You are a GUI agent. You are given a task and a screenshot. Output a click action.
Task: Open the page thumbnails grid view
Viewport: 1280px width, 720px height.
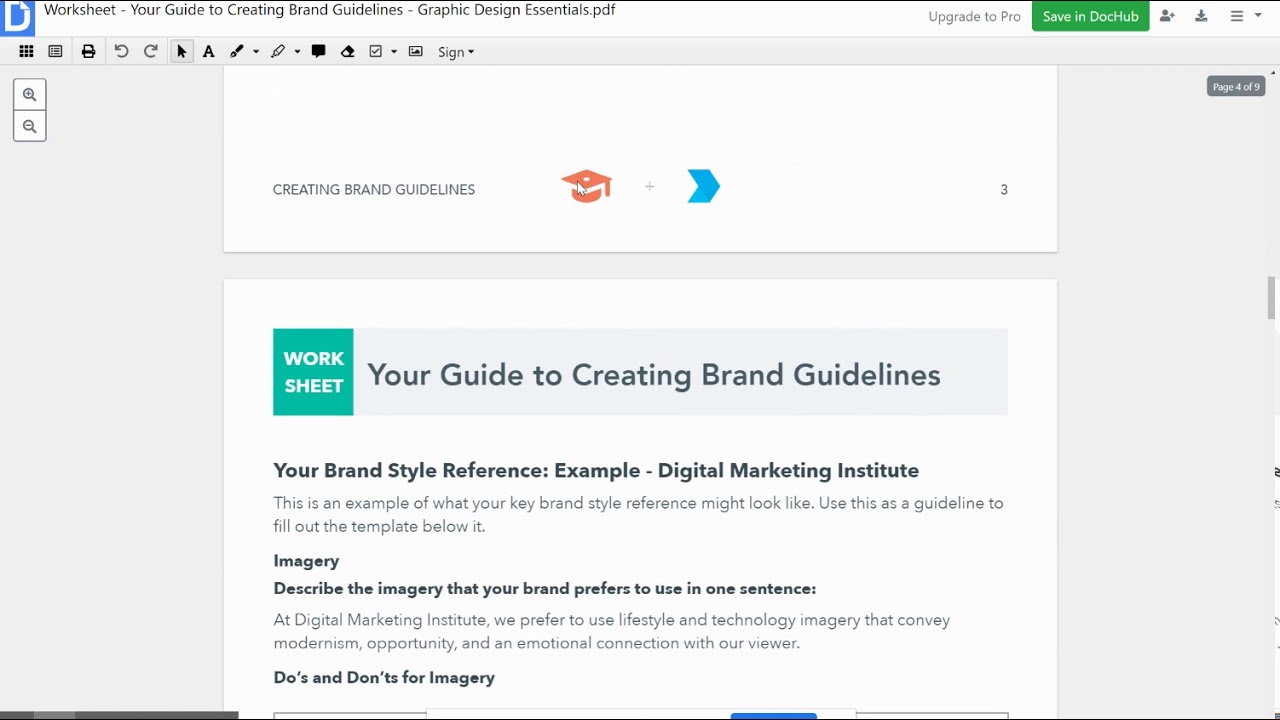[26, 52]
